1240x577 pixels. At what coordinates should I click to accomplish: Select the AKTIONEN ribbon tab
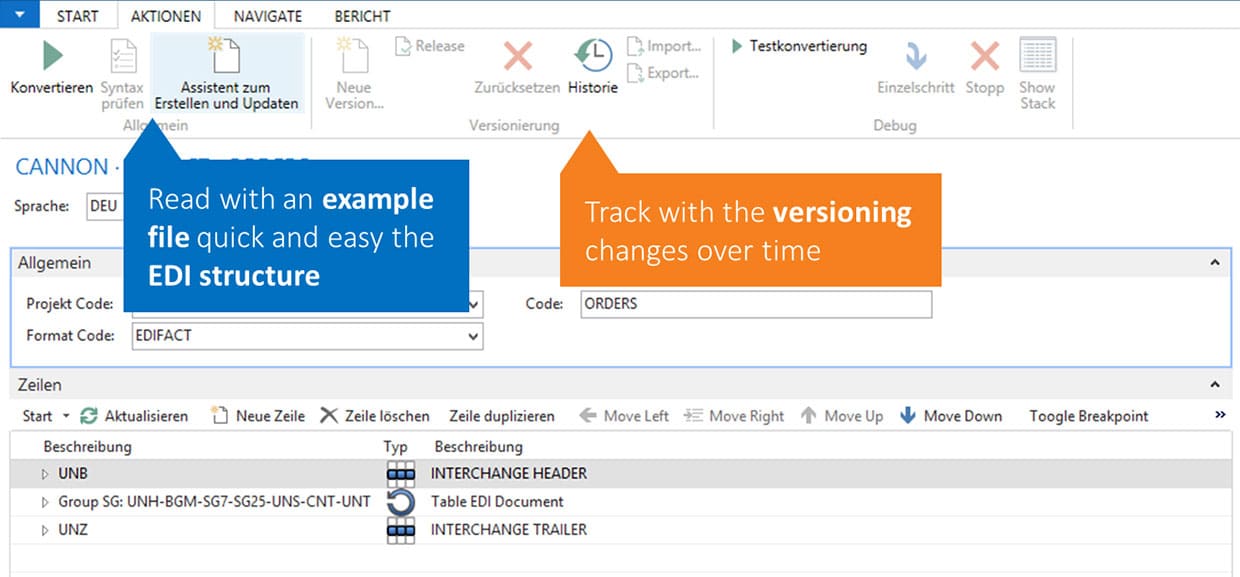[166, 16]
